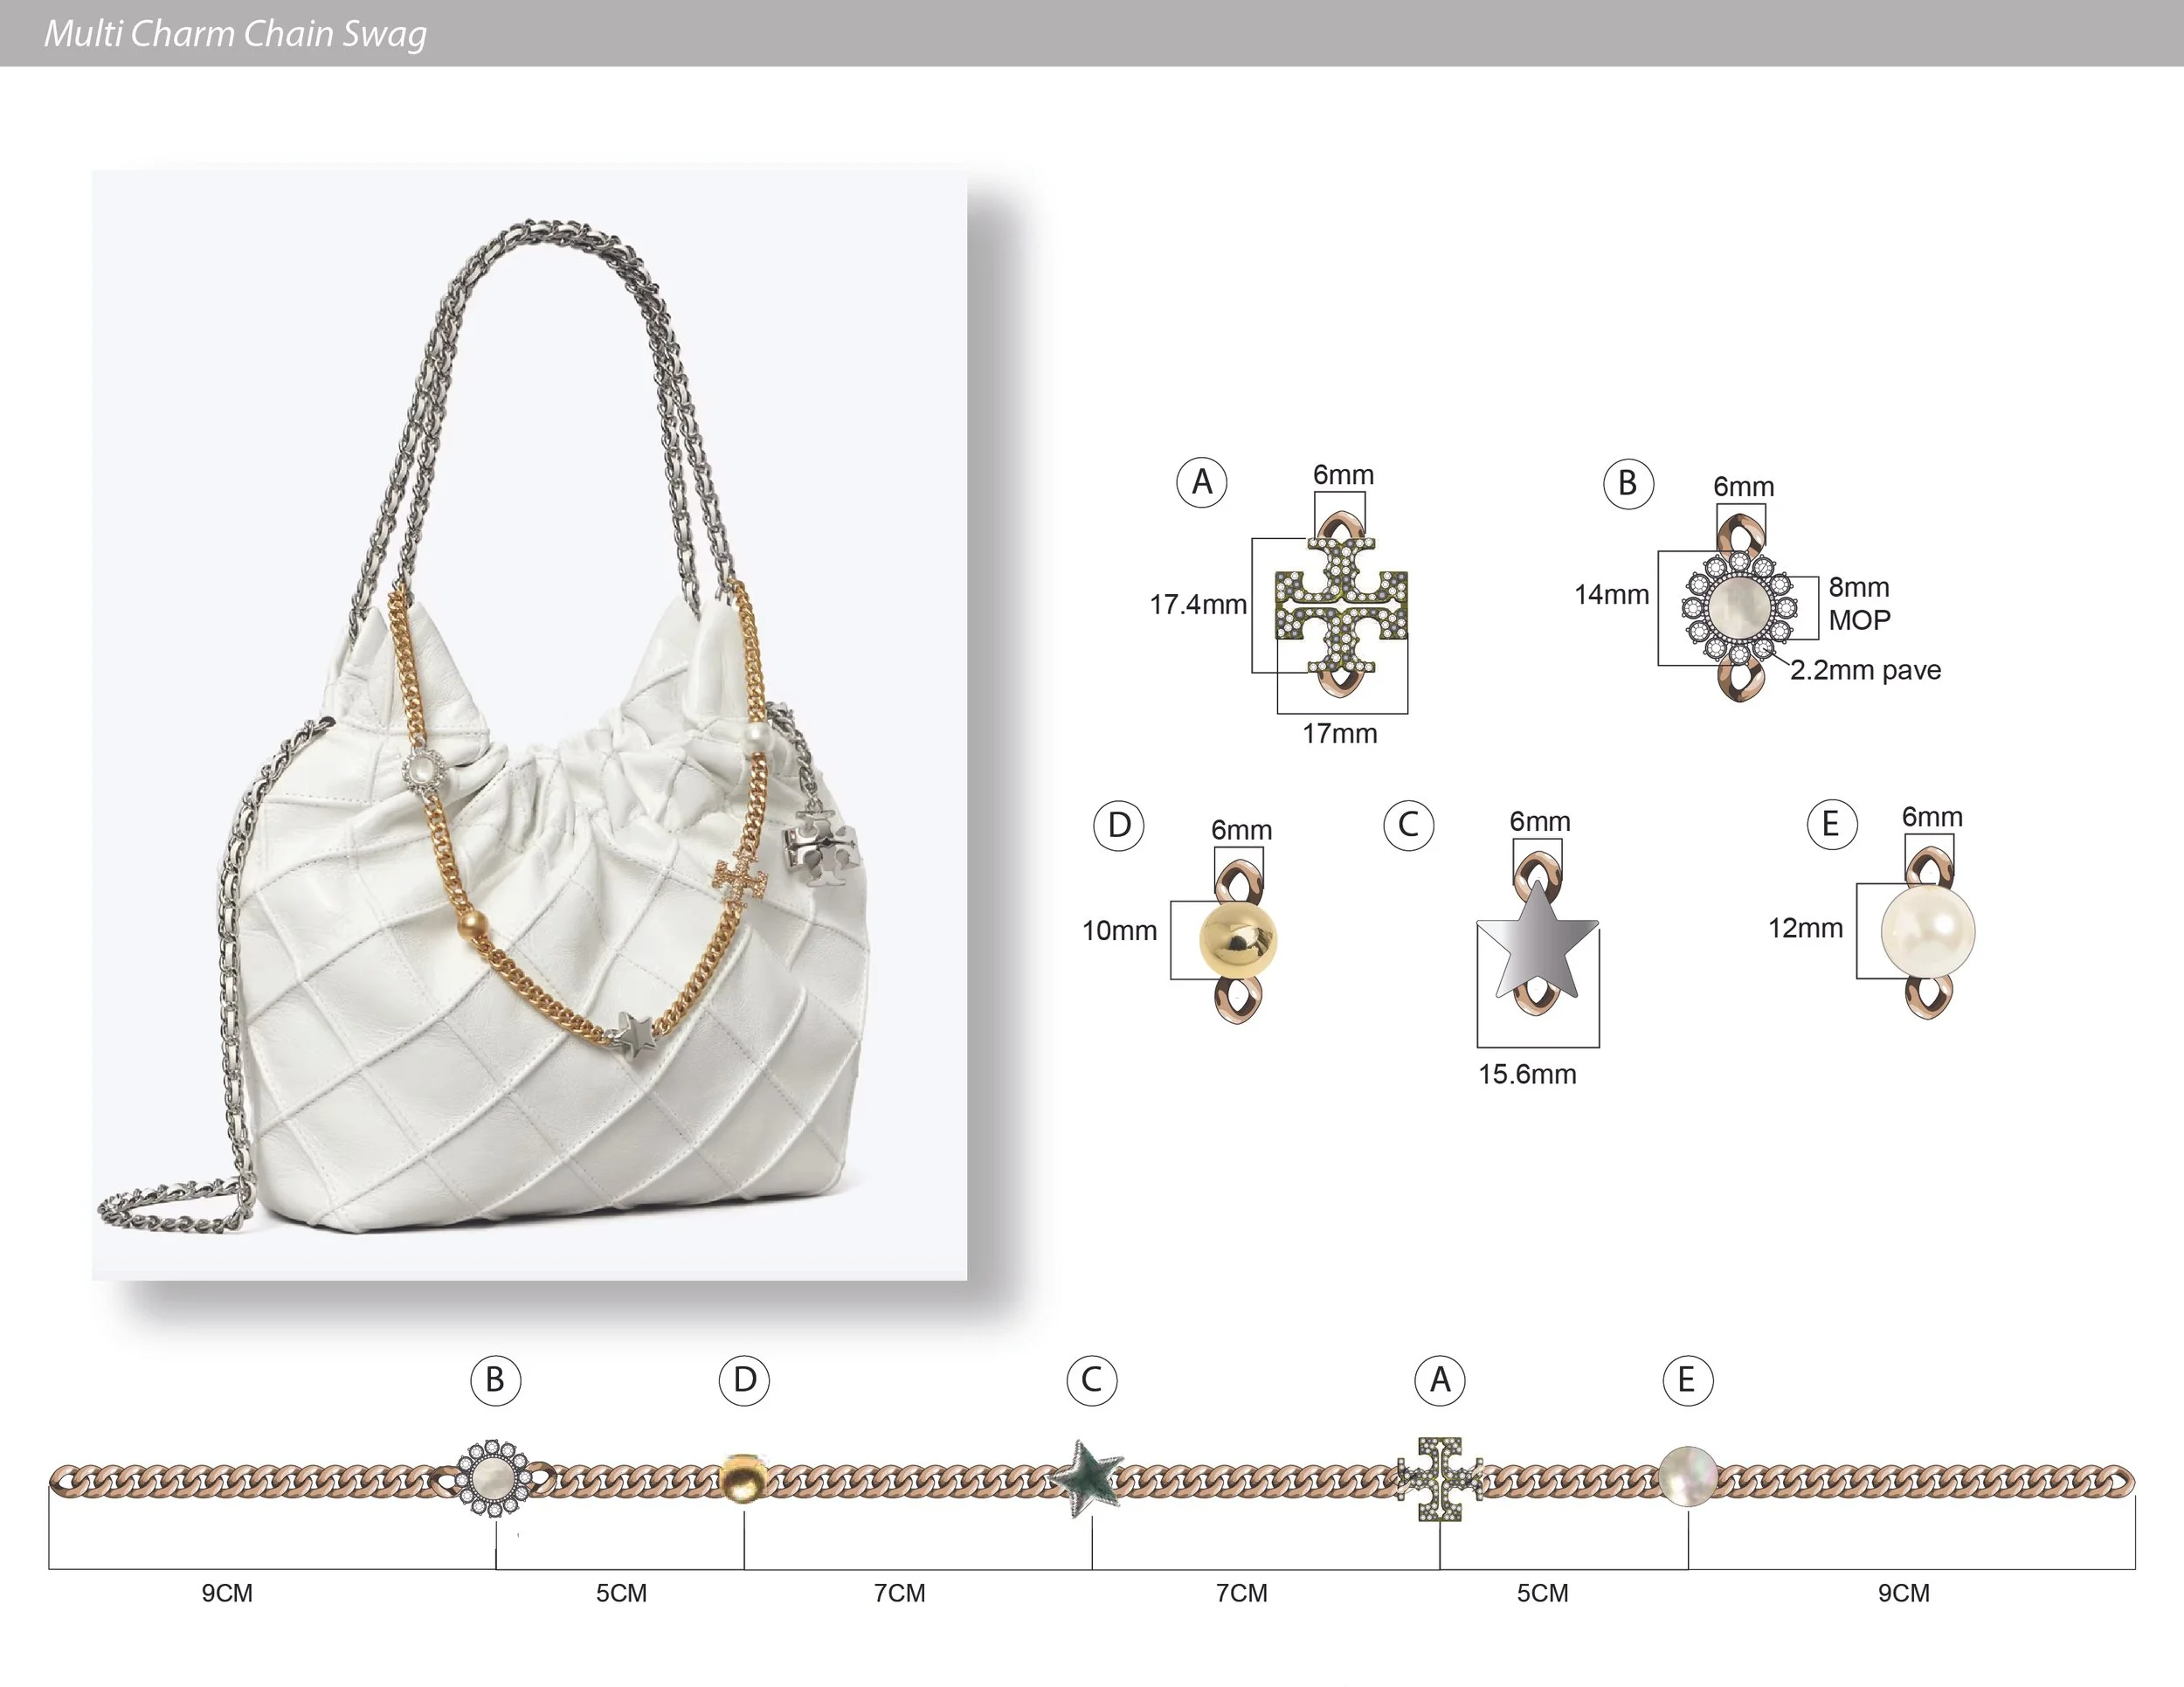Select the 12mm pearl charm drawing
The width and height of the screenshot is (2184, 1687).
[1927, 930]
